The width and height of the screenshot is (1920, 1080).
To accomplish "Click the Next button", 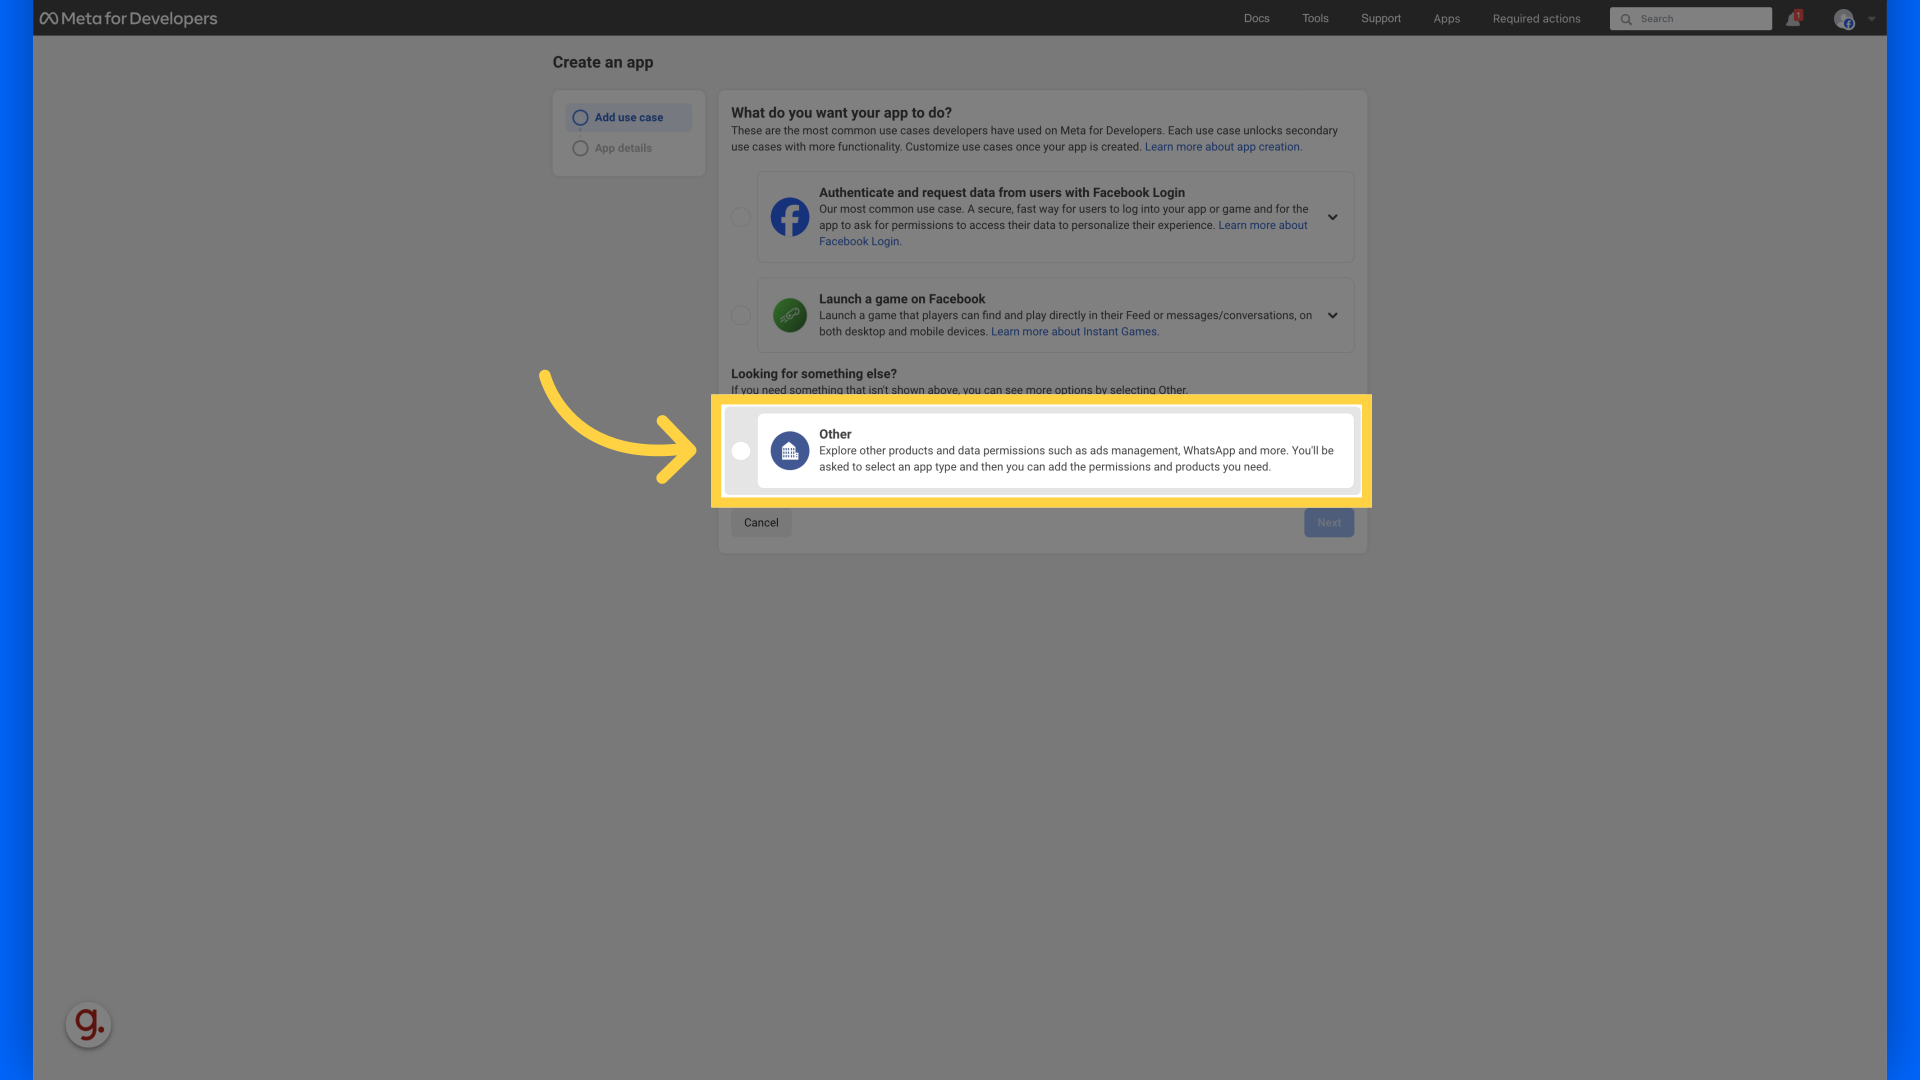I will (1328, 523).
